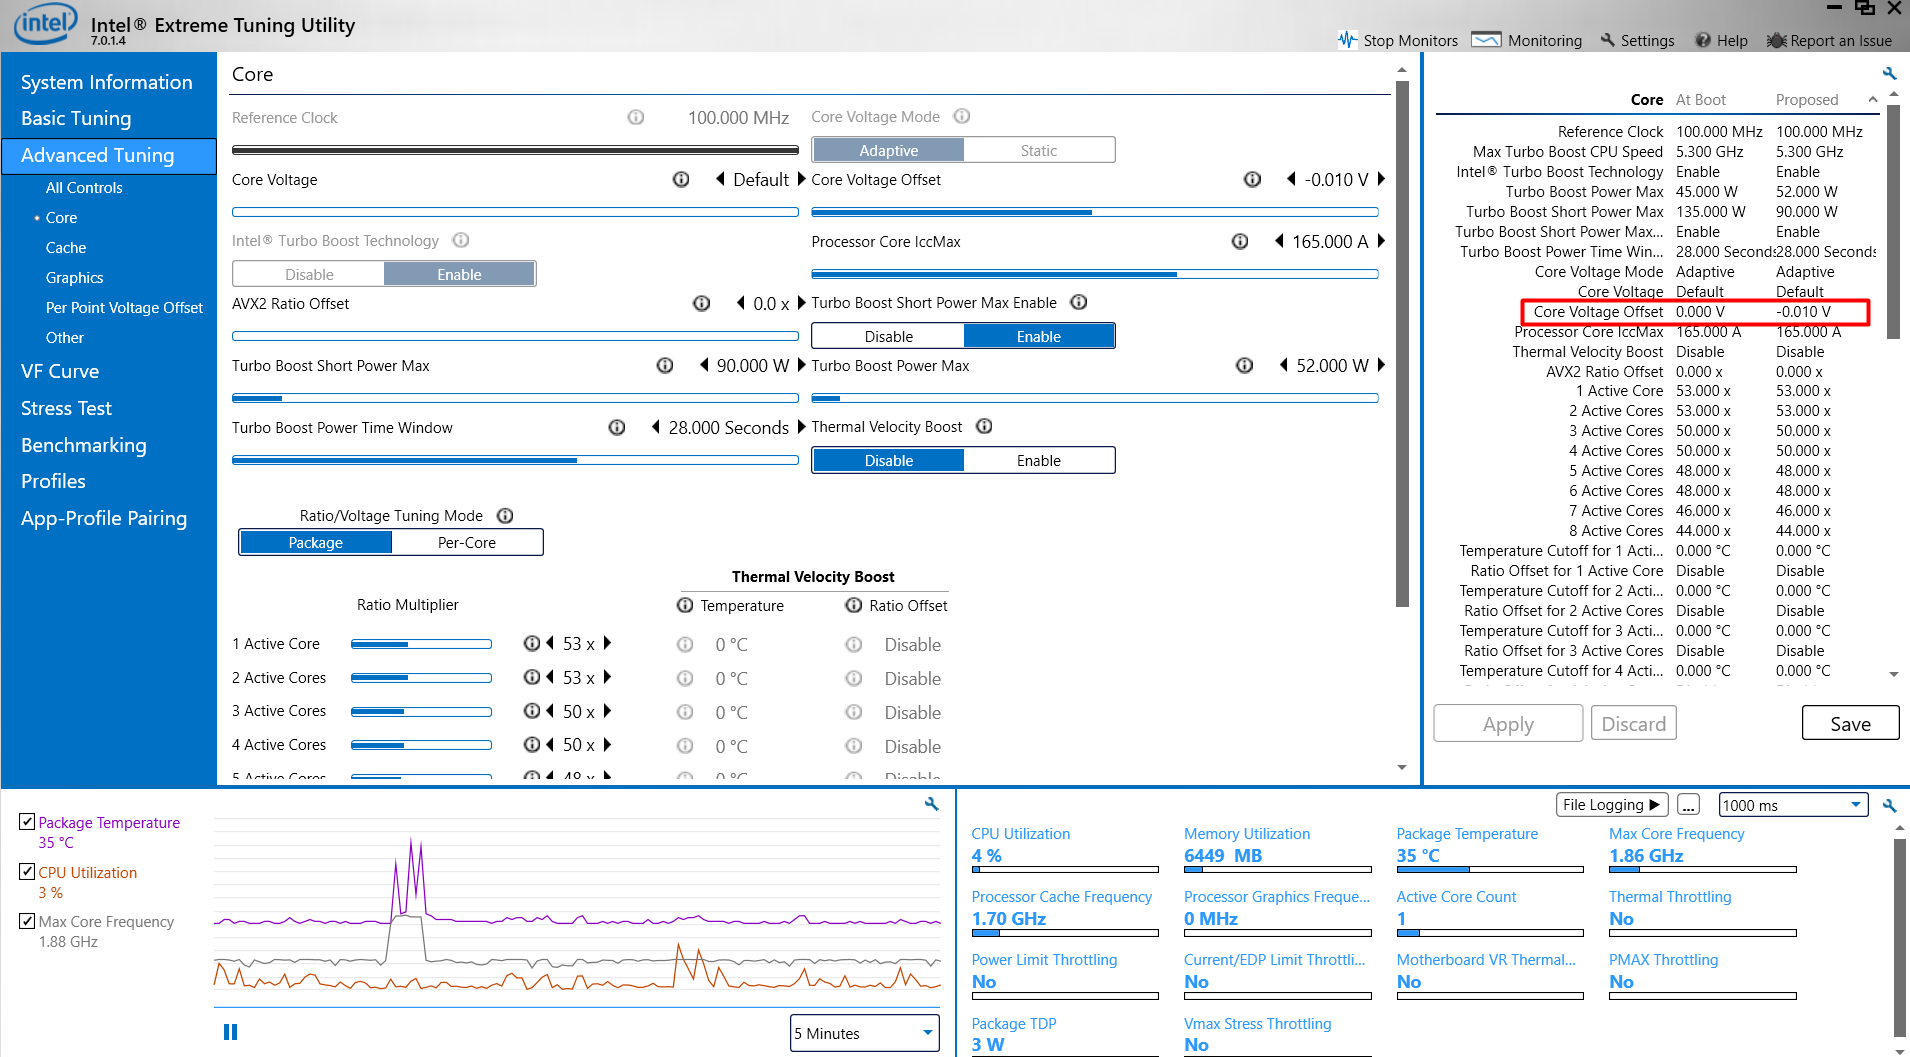The image size is (1910, 1057).
Task: Select Per Point Voltage Offset item
Action: [124, 307]
